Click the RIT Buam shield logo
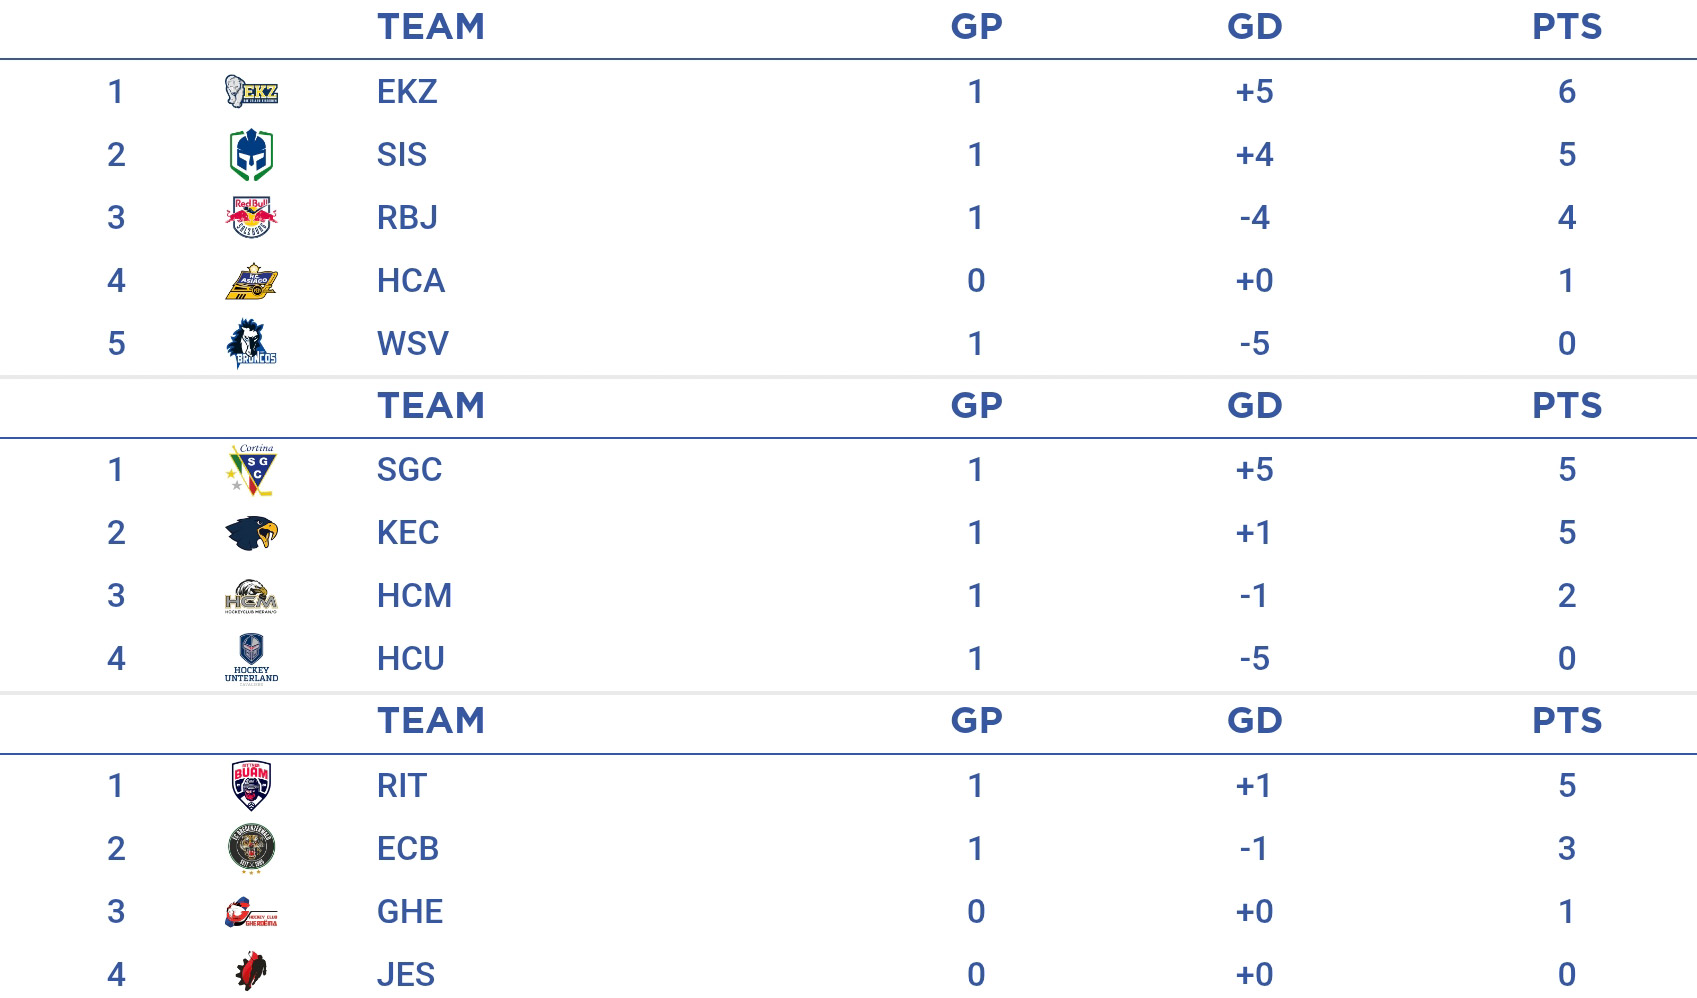 [251, 785]
